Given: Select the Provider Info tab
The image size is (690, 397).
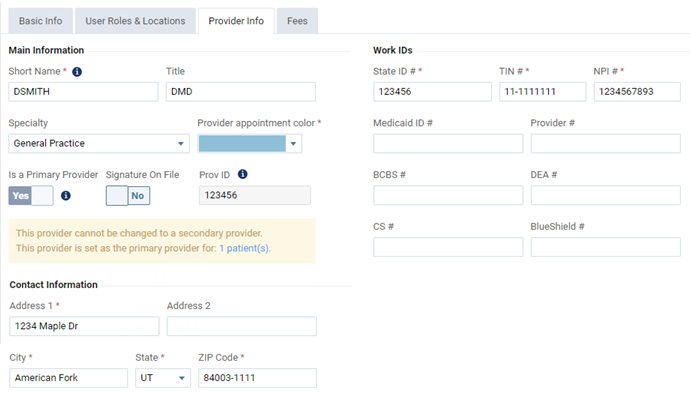Looking at the screenshot, I should pos(236,21).
